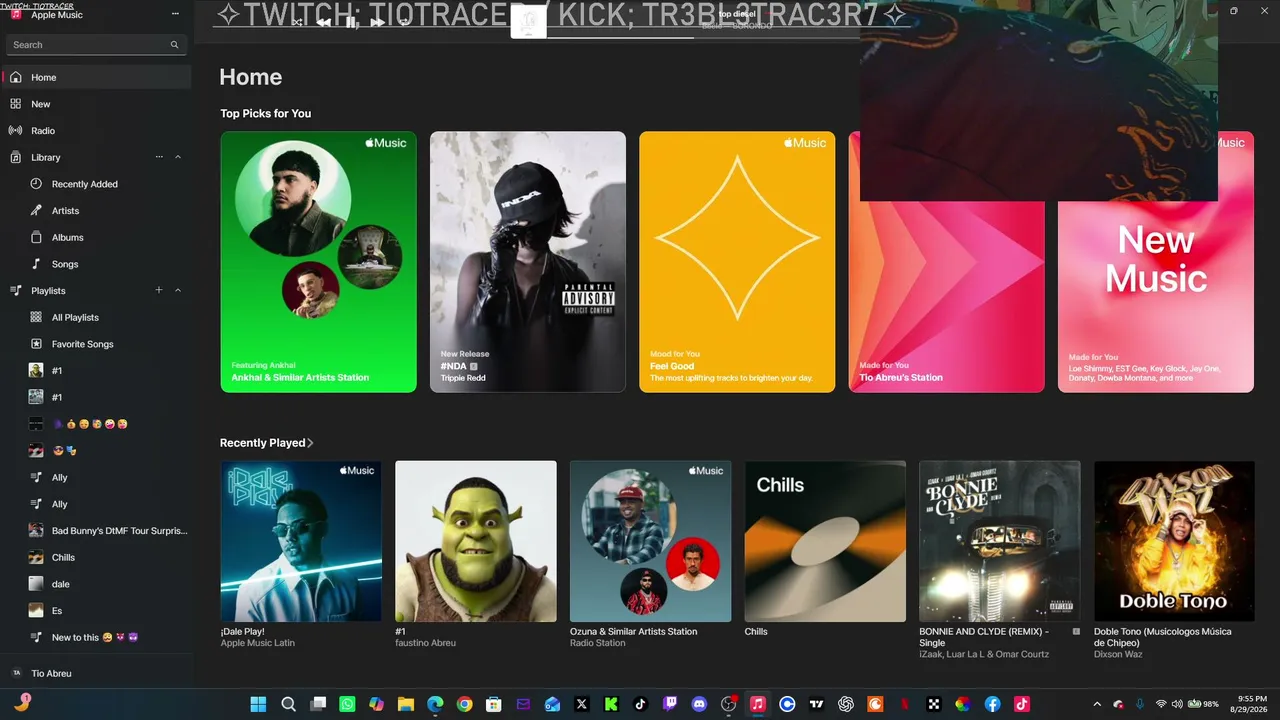The image size is (1280, 720).
Task: Click the Recently Played heading
Action: click(x=262, y=443)
